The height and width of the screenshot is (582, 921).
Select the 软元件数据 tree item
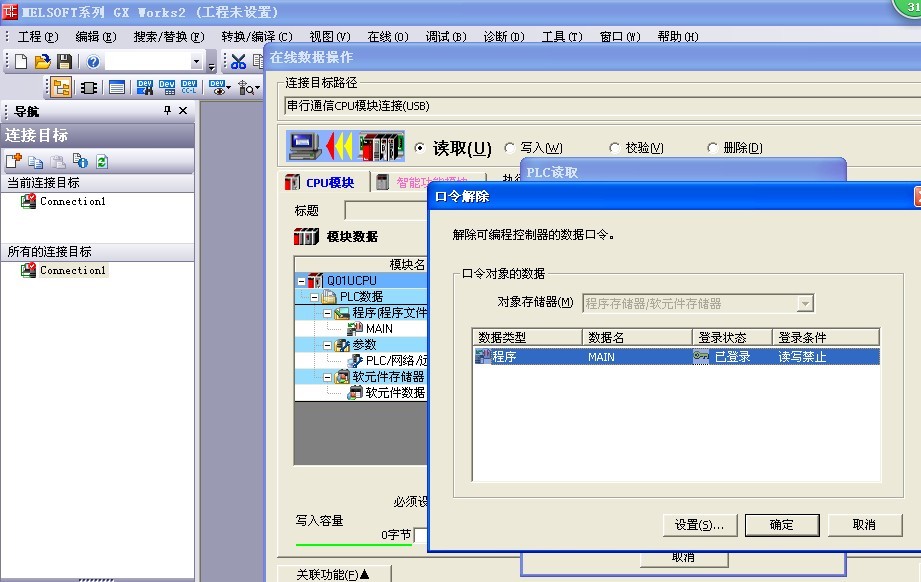pos(395,393)
